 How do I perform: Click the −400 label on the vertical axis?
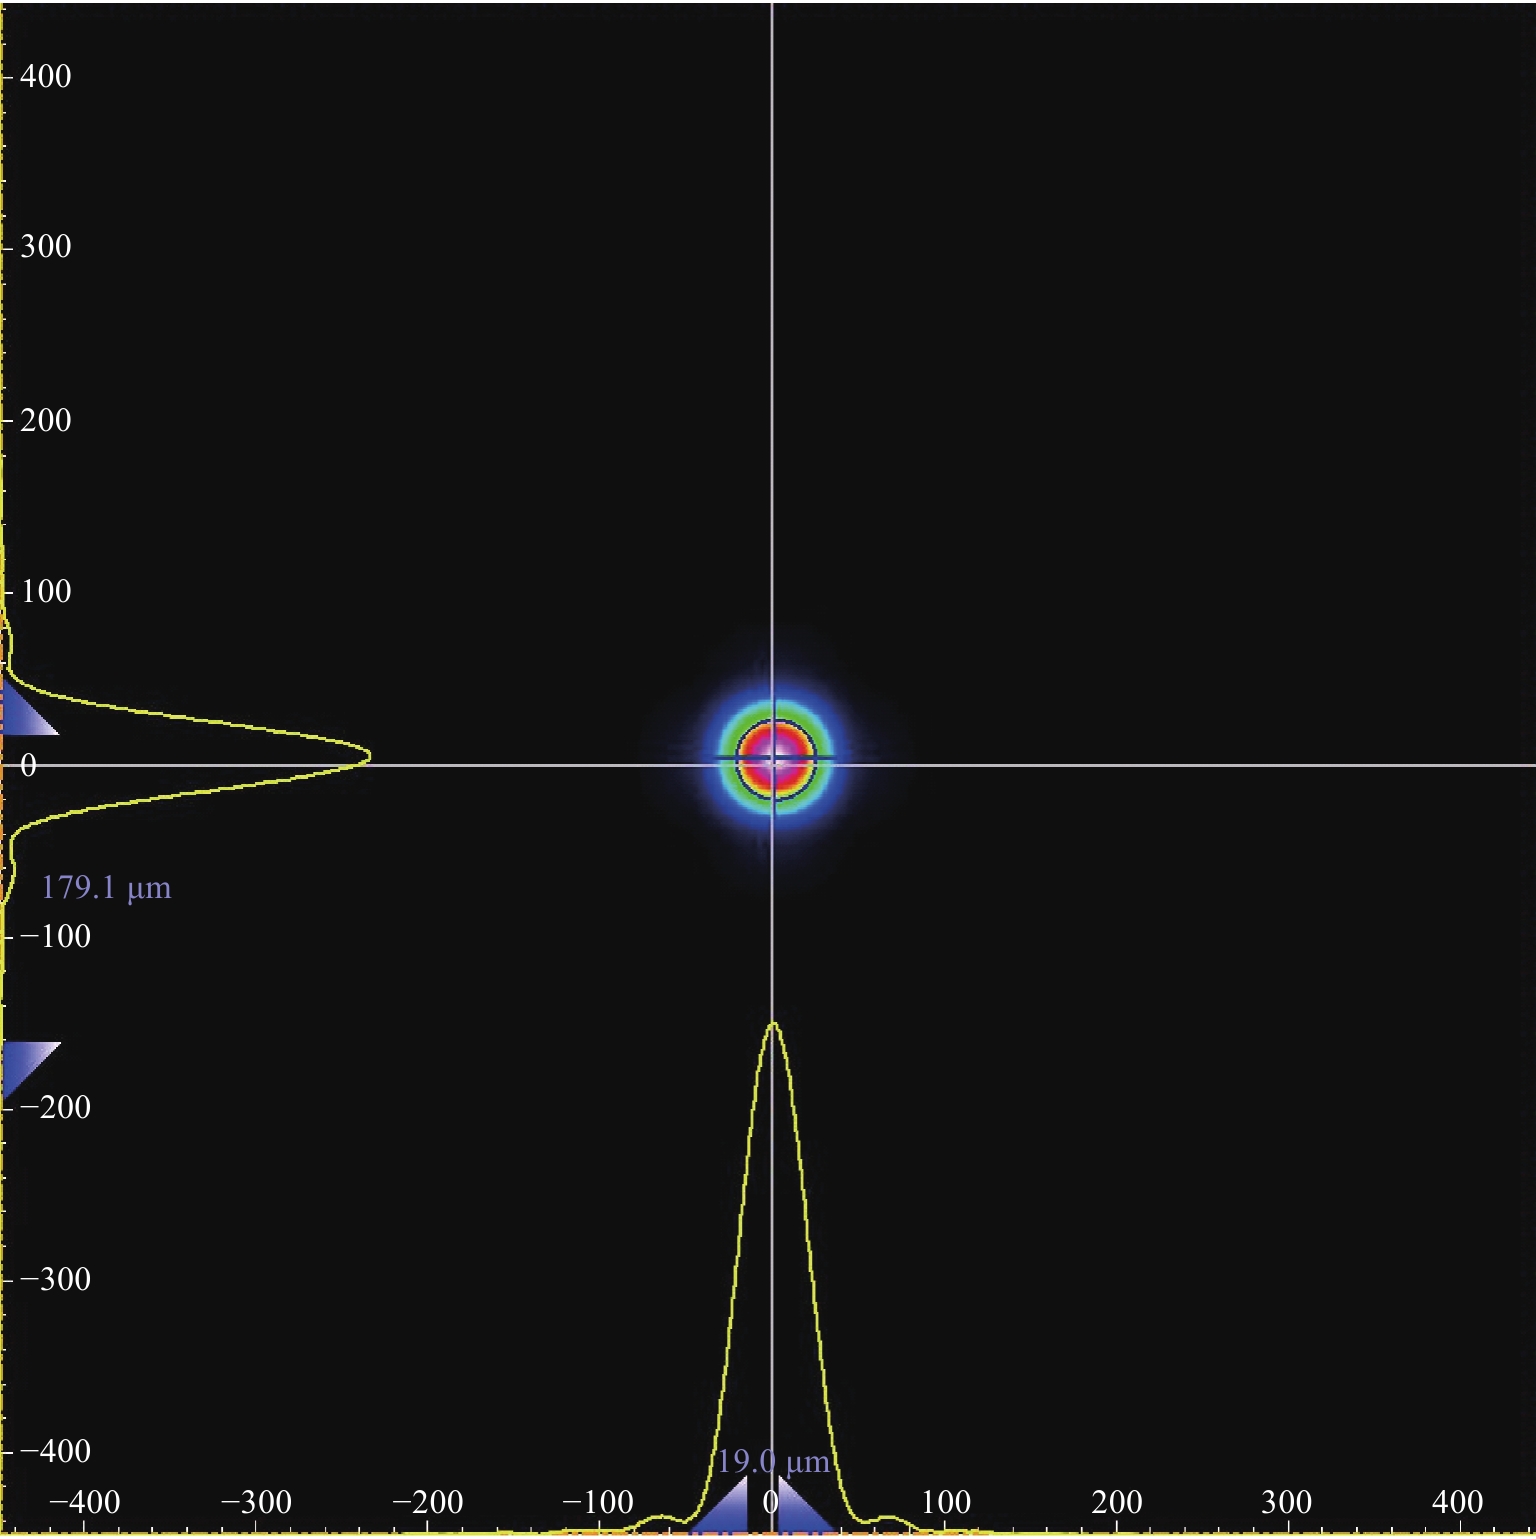click(x=56, y=1451)
